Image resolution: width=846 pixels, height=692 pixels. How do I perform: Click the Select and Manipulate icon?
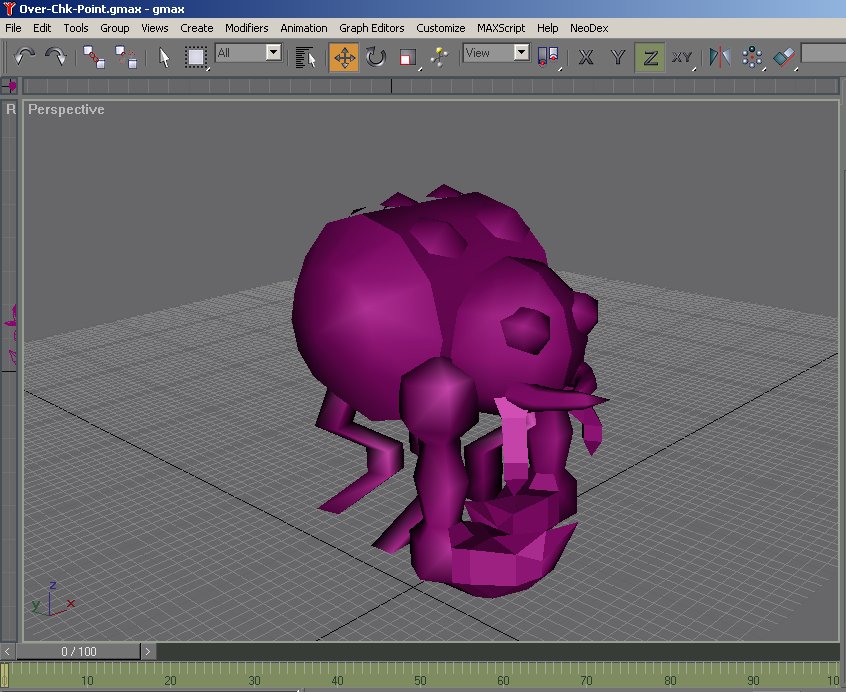pos(440,57)
